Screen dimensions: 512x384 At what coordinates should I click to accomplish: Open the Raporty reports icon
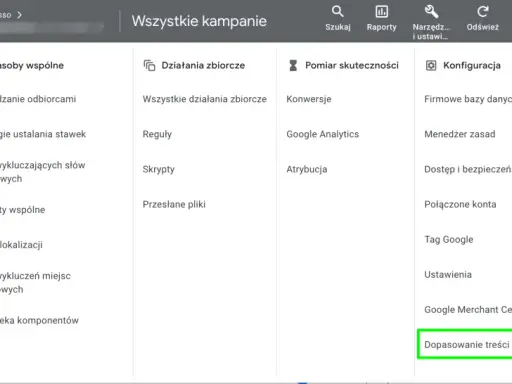coord(382,11)
